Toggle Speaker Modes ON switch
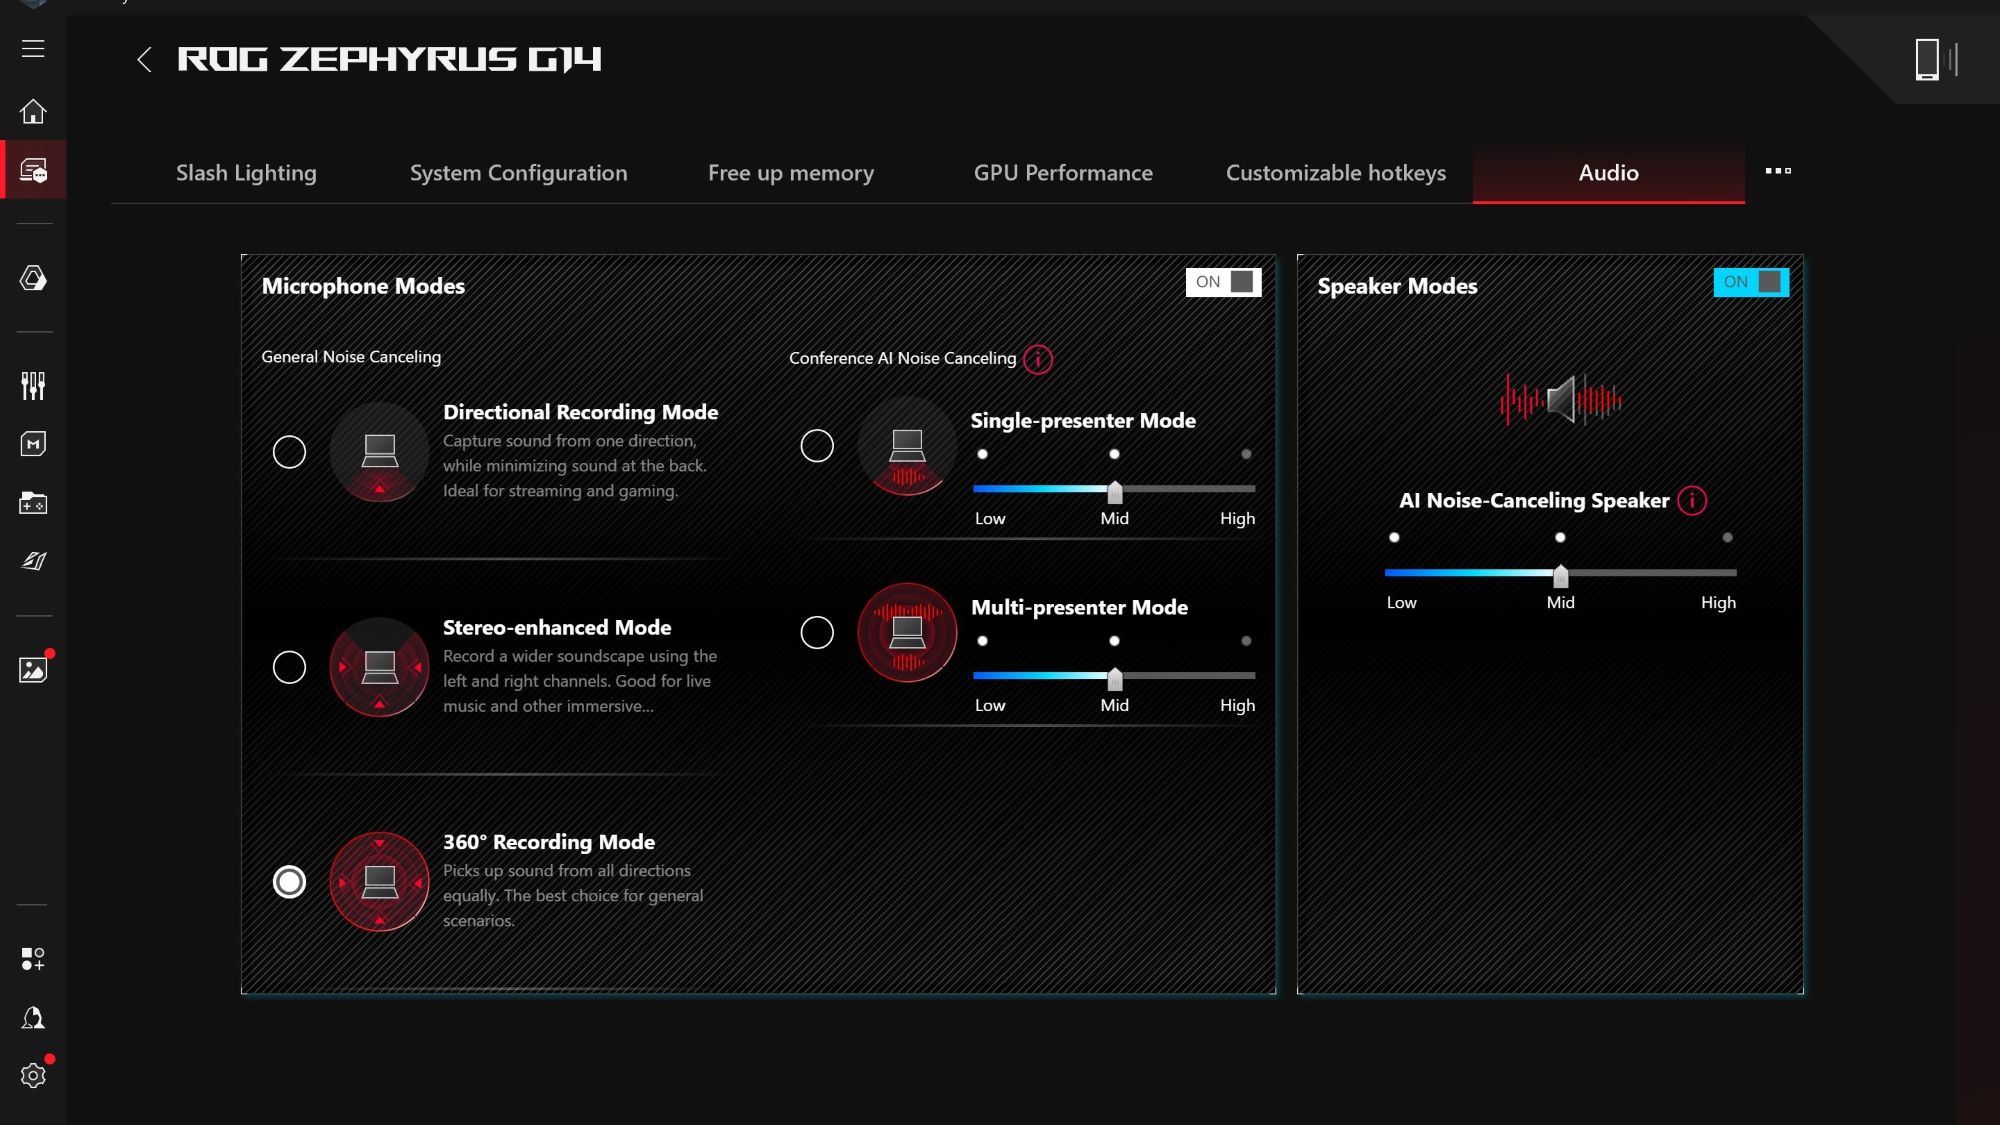The height and width of the screenshot is (1125, 2000). pyautogui.click(x=1750, y=282)
